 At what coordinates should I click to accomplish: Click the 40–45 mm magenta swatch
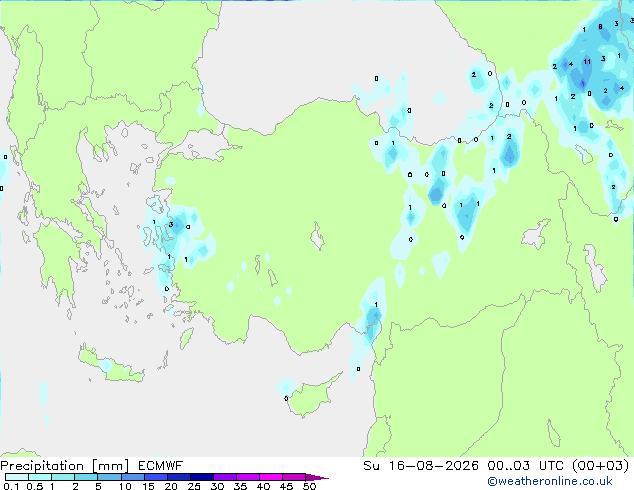point(271,477)
